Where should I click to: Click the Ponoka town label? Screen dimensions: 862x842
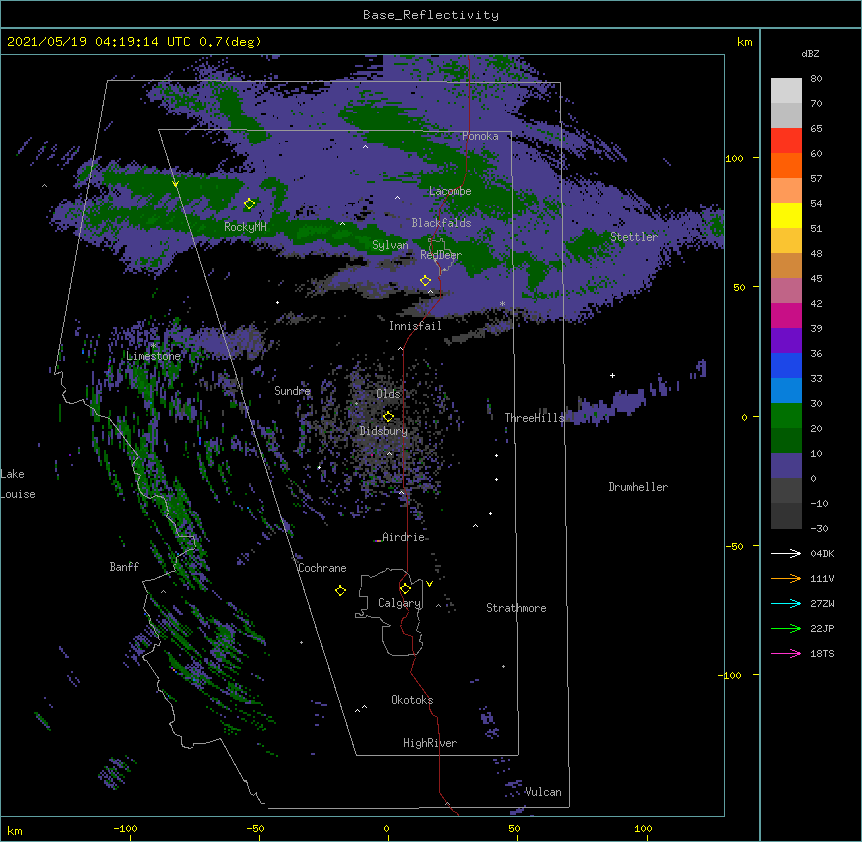pyautogui.click(x=480, y=136)
